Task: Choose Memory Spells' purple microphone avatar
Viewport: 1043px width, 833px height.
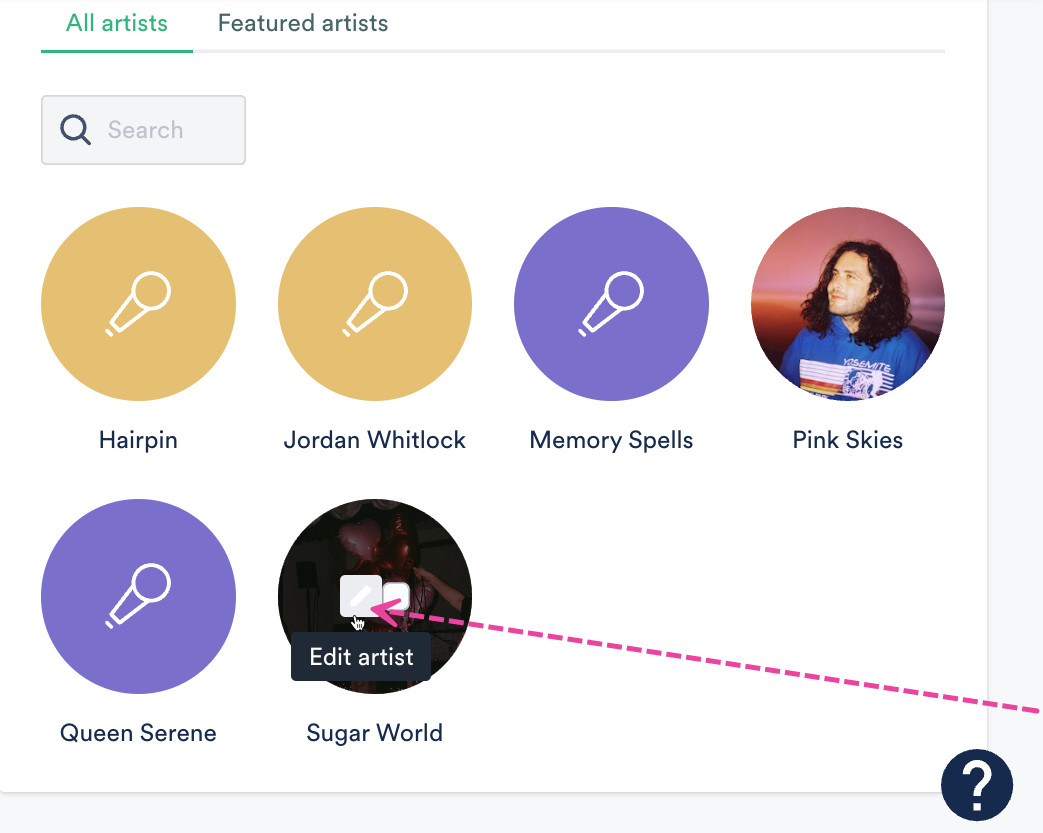Action: [611, 304]
